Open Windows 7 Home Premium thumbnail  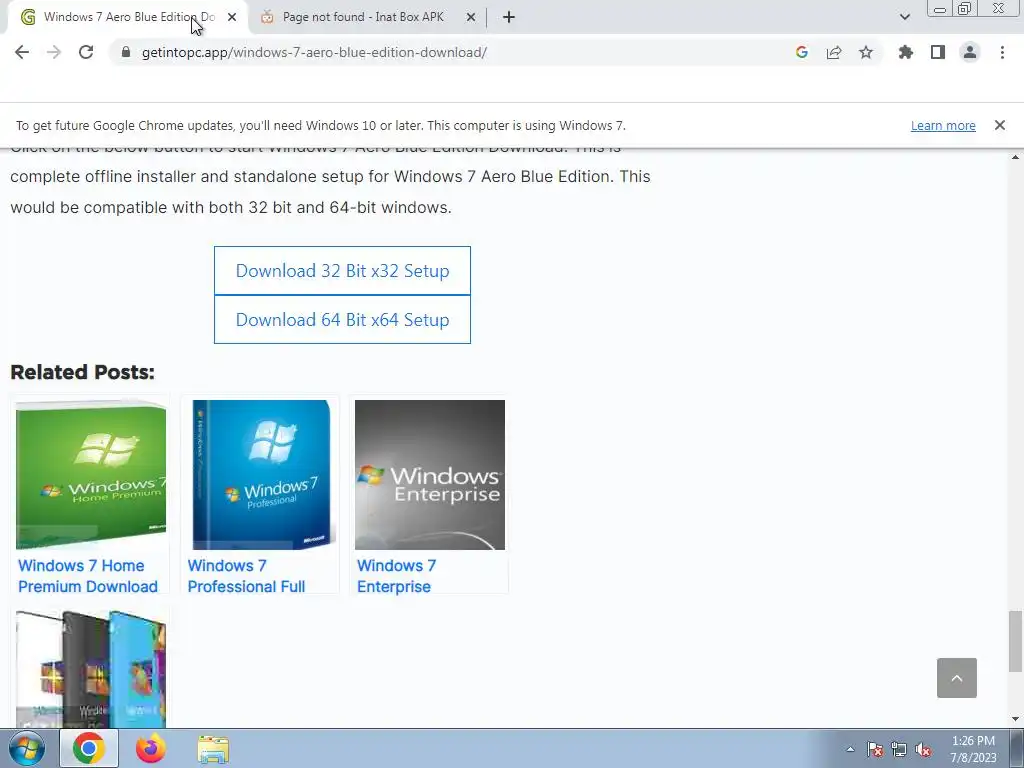(x=91, y=475)
